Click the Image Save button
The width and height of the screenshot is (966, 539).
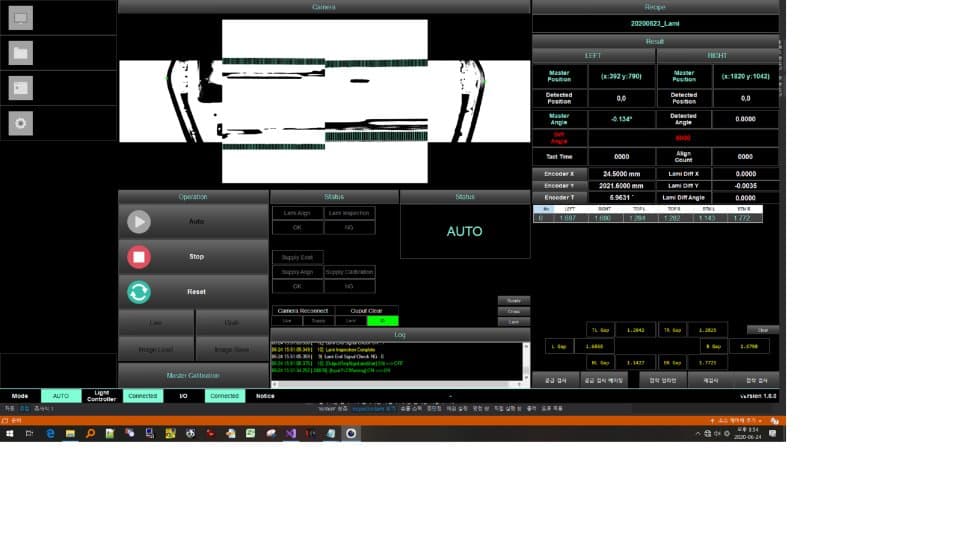click(x=232, y=349)
